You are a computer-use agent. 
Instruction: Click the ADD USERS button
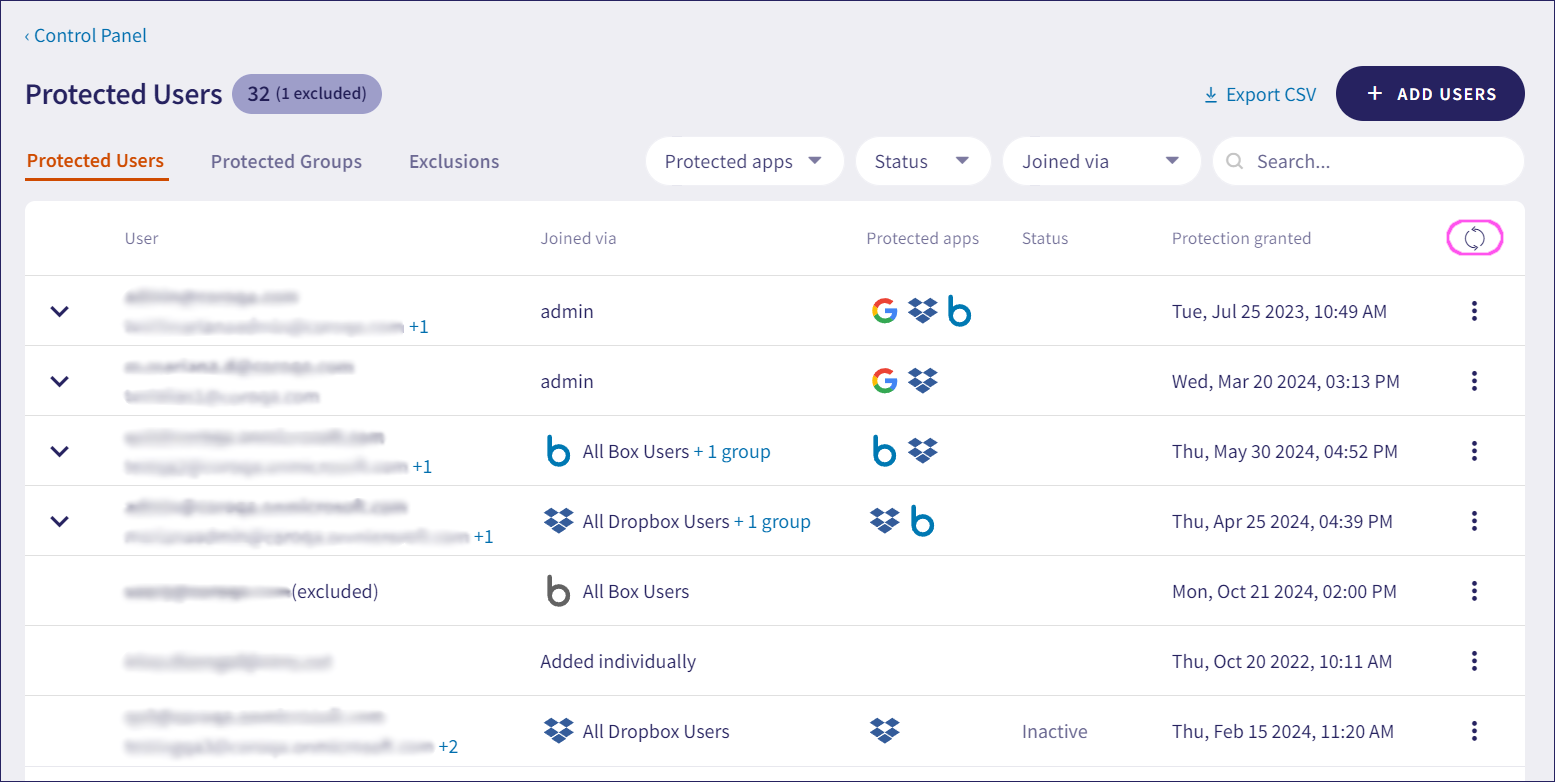click(1430, 94)
